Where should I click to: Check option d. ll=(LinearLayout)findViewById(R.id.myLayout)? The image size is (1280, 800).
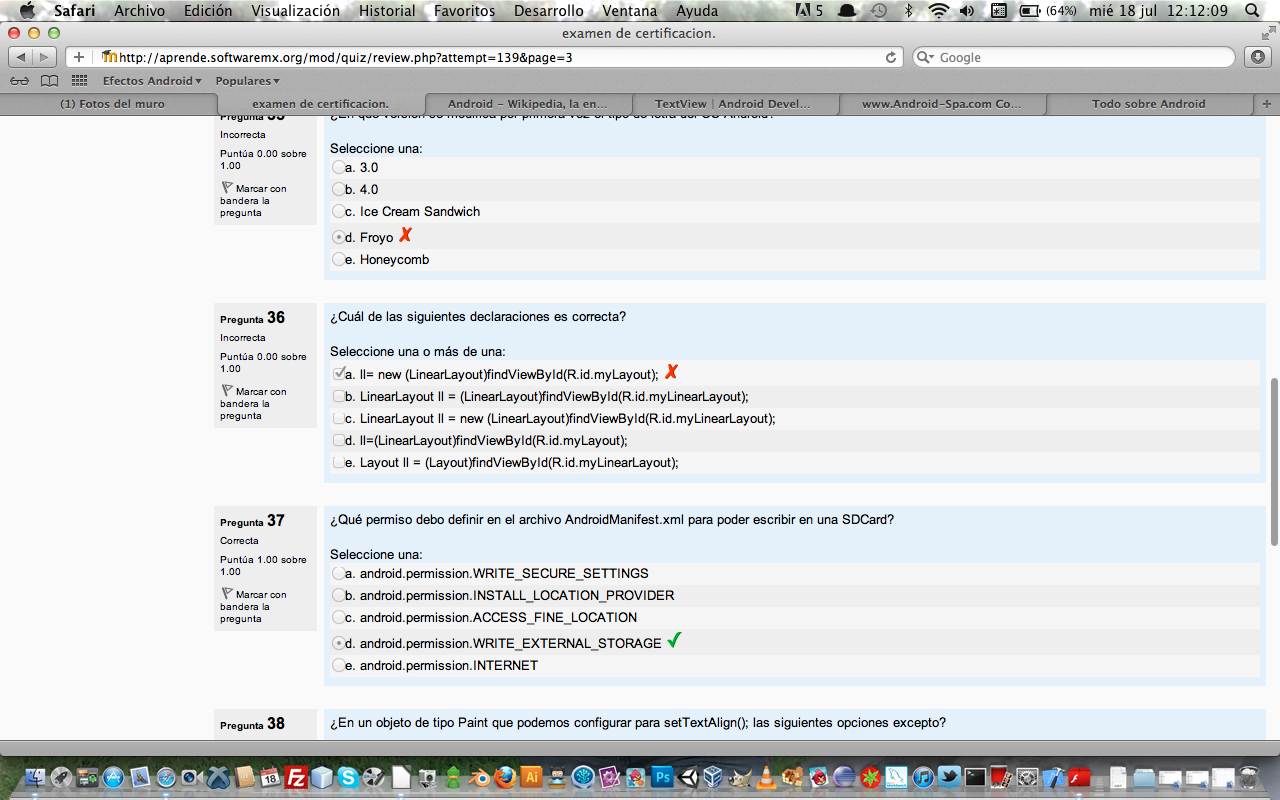(x=339, y=441)
